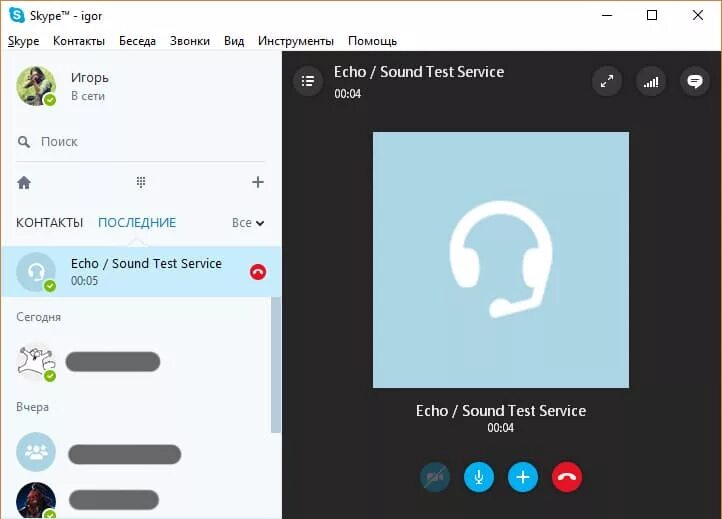The image size is (722, 519).
Task: Minimize the Skype window
Action: (x=607, y=15)
